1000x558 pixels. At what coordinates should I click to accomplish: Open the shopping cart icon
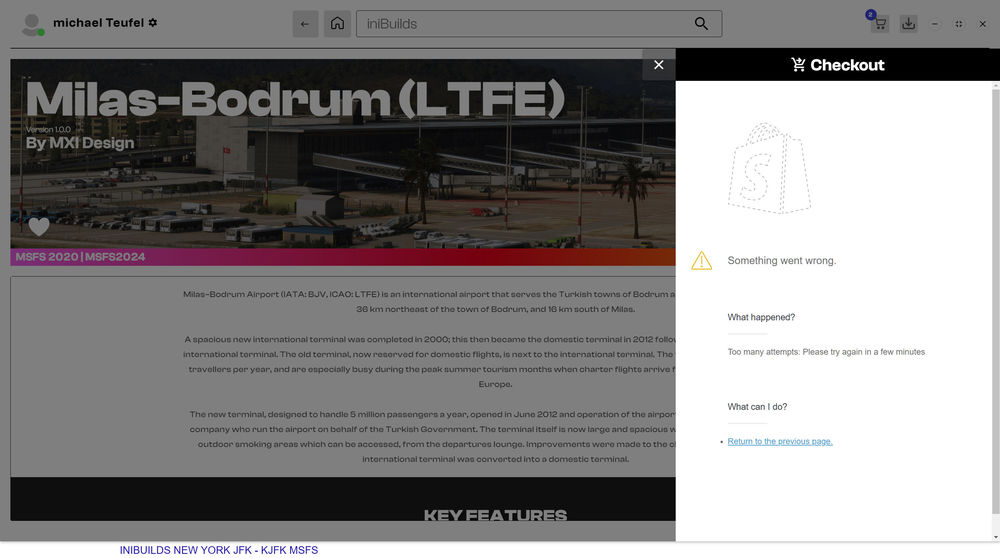click(879, 24)
